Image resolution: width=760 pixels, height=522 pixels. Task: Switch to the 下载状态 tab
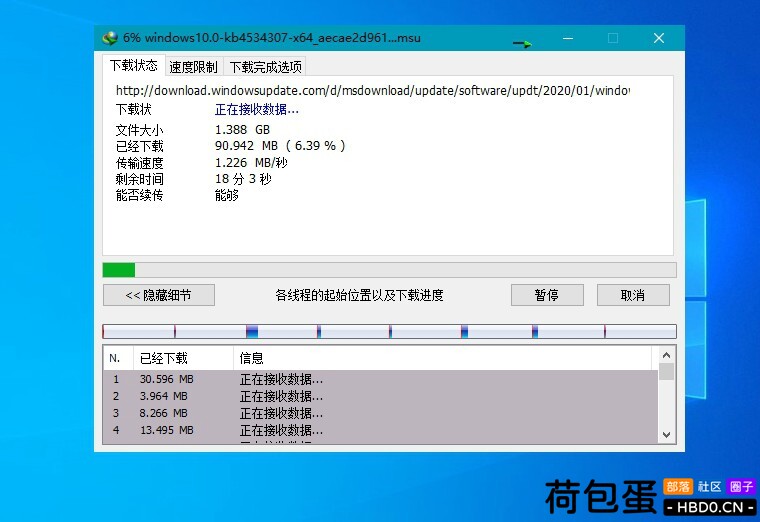pyautogui.click(x=134, y=65)
